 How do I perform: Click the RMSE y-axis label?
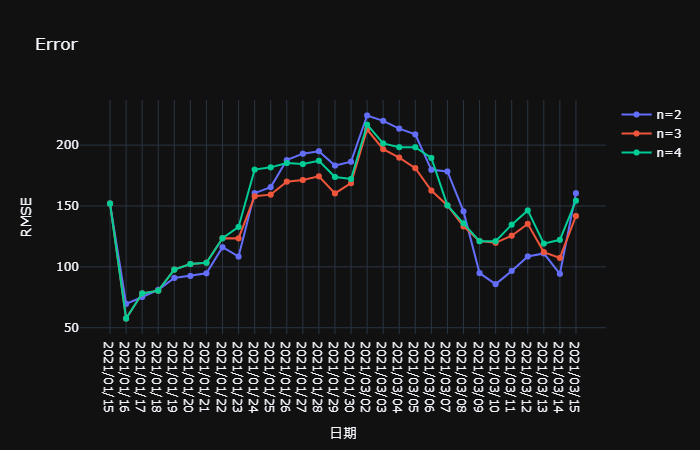(26, 217)
